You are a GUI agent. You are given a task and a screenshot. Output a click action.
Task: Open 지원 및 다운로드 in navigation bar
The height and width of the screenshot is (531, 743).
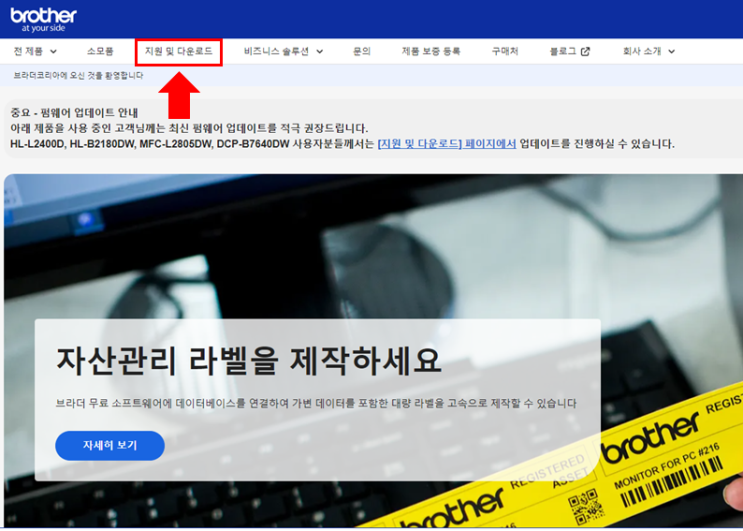coord(178,51)
